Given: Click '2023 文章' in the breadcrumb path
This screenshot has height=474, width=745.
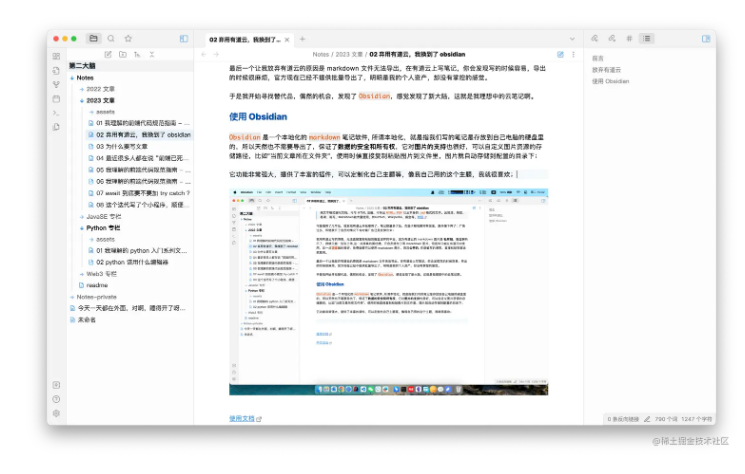Looking at the screenshot, I should coord(349,55).
